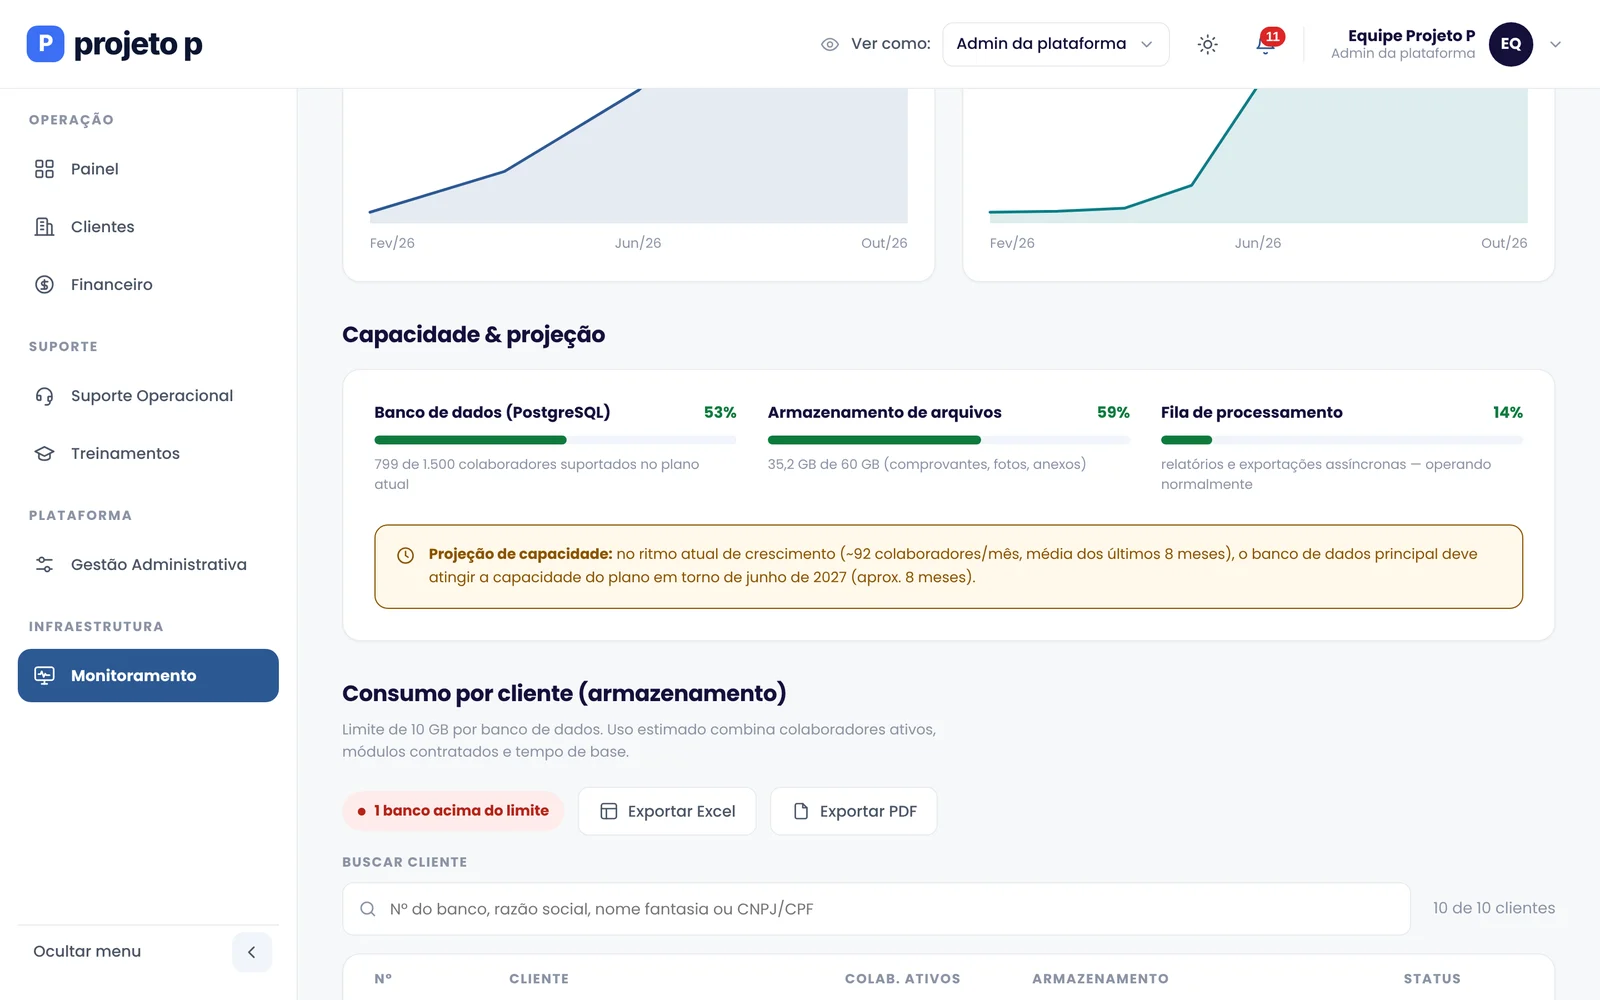Open Gestão Administrativa page
Image resolution: width=1600 pixels, height=1000 pixels.
(x=148, y=565)
